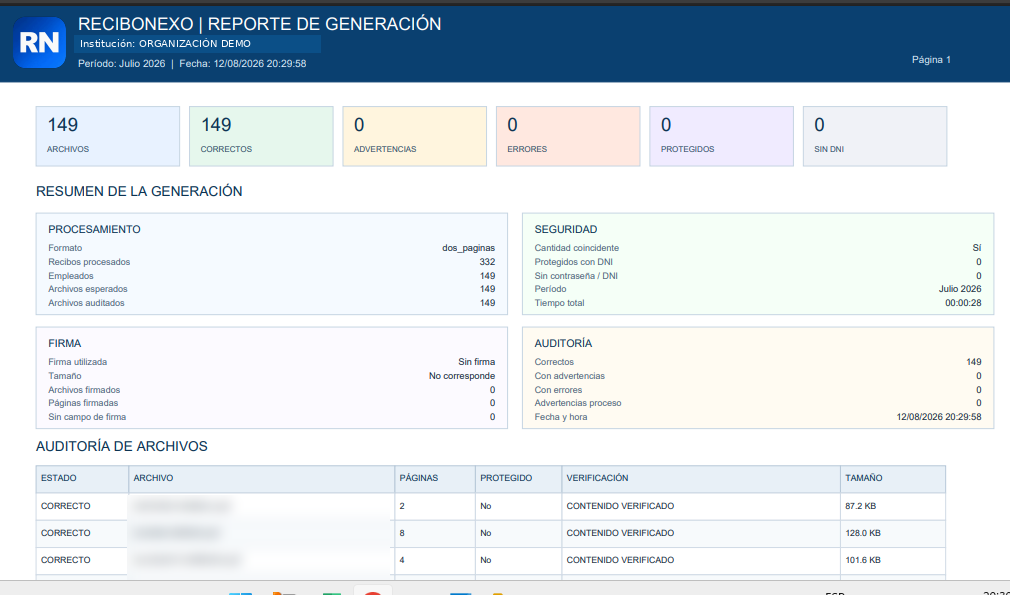Click the AUDITORÍA DE ARCHIVOS heading
The height and width of the screenshot is (595, 1010).
point(122,446)
